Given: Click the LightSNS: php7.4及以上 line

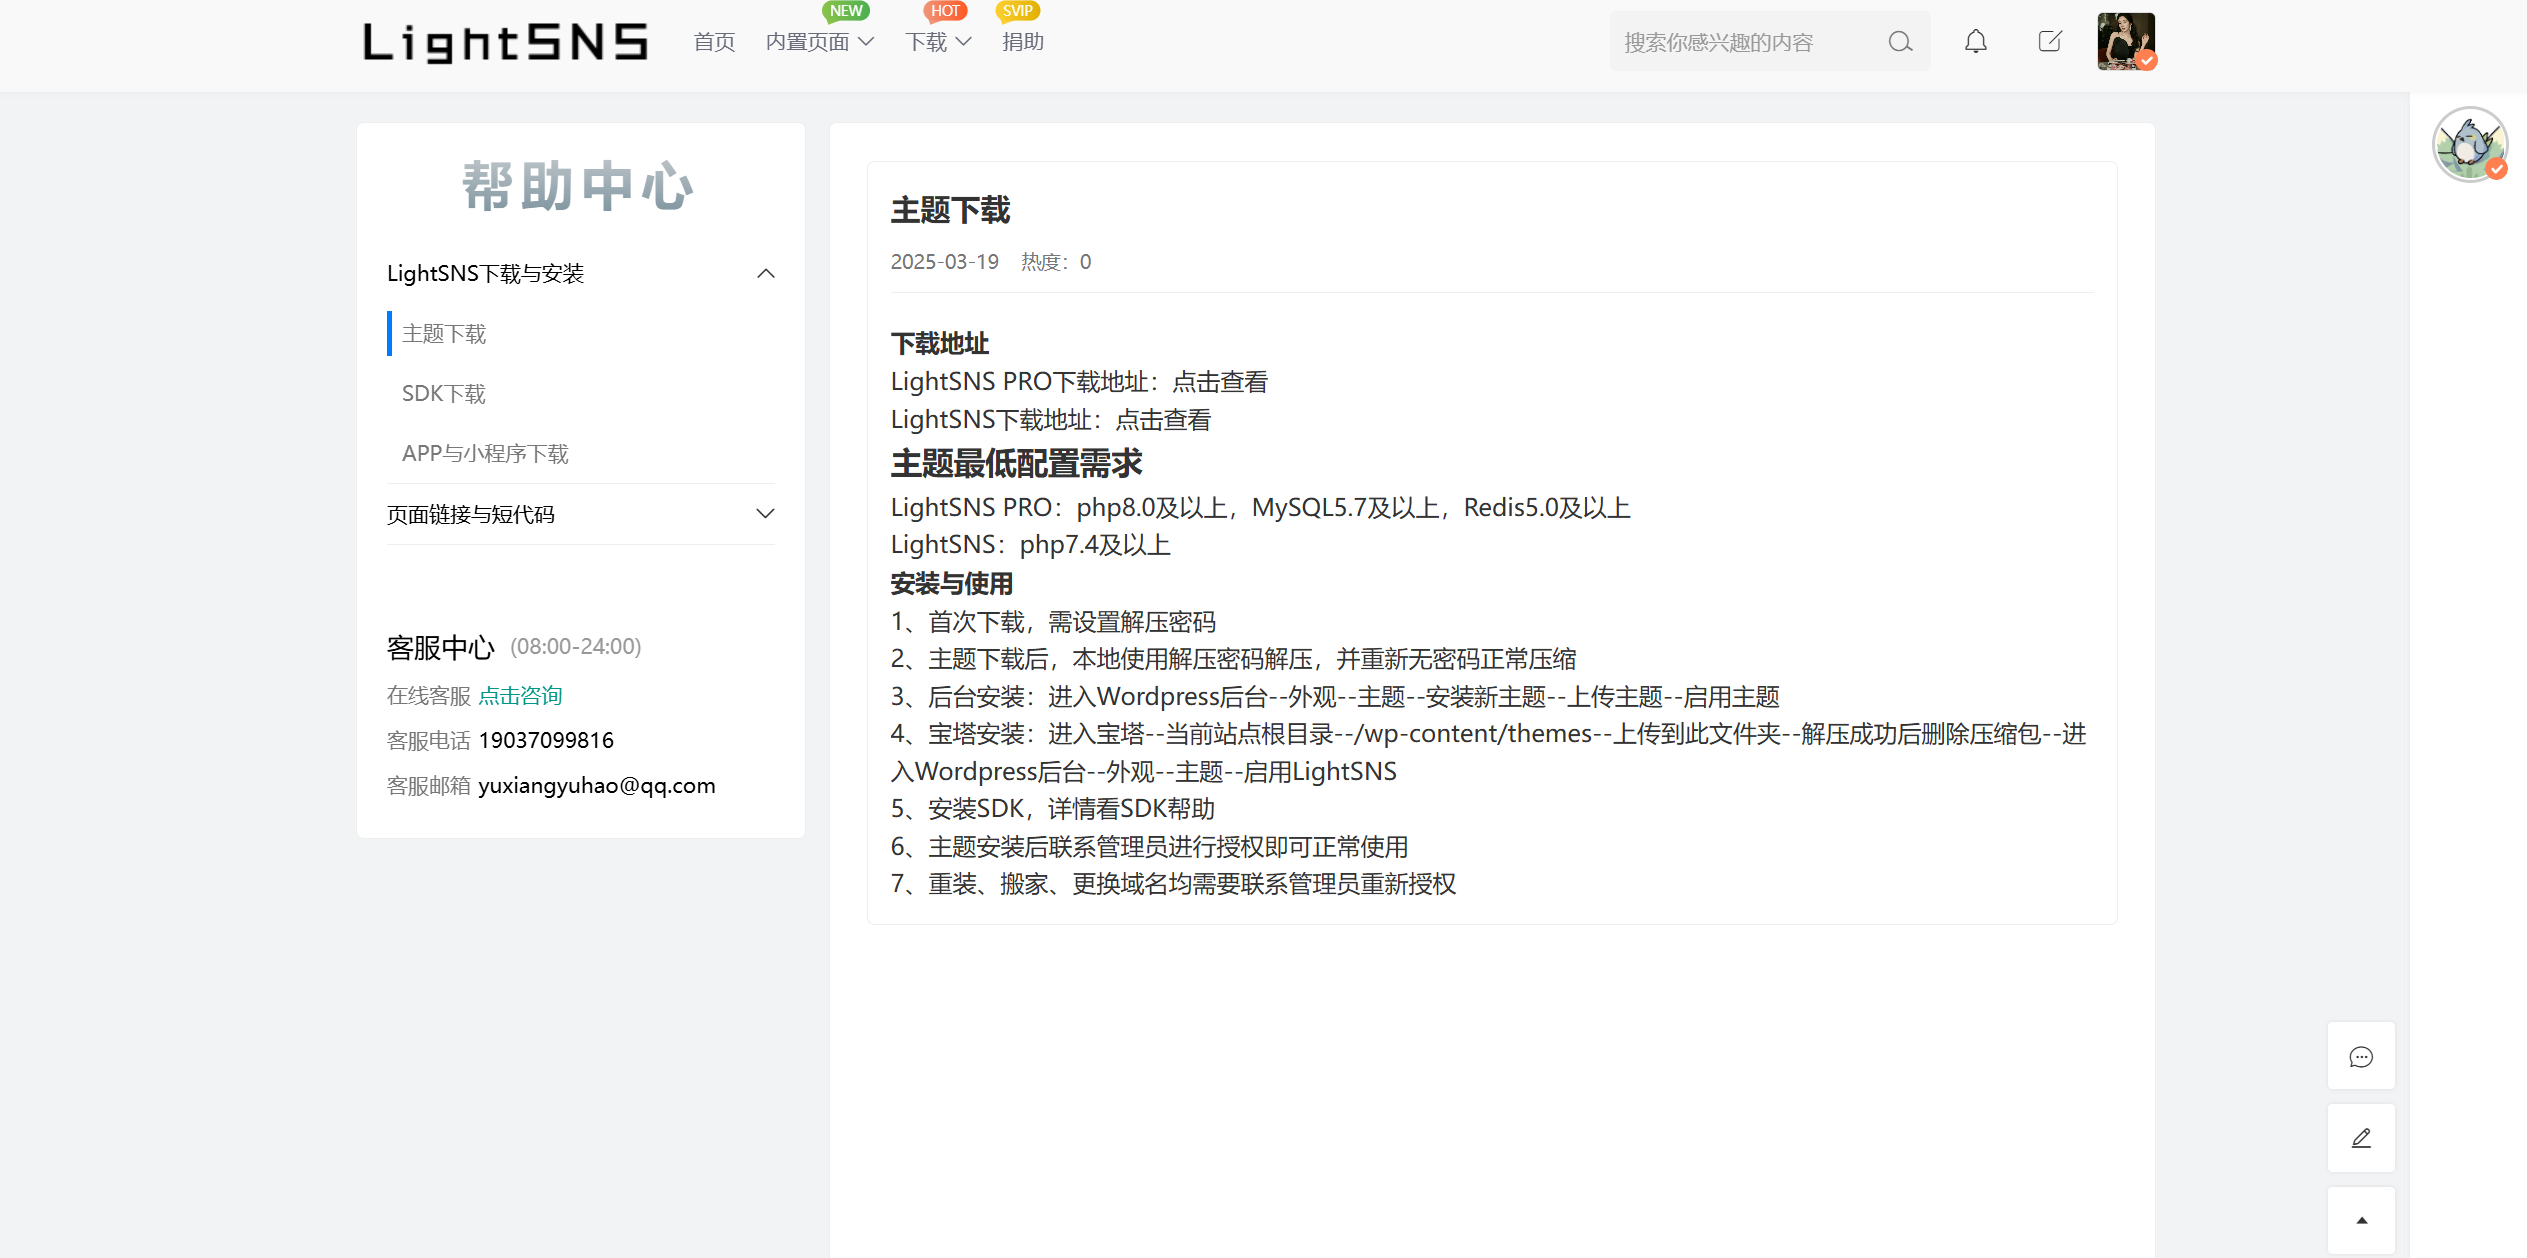Looking at the screenshot, I should (1031, 545).
